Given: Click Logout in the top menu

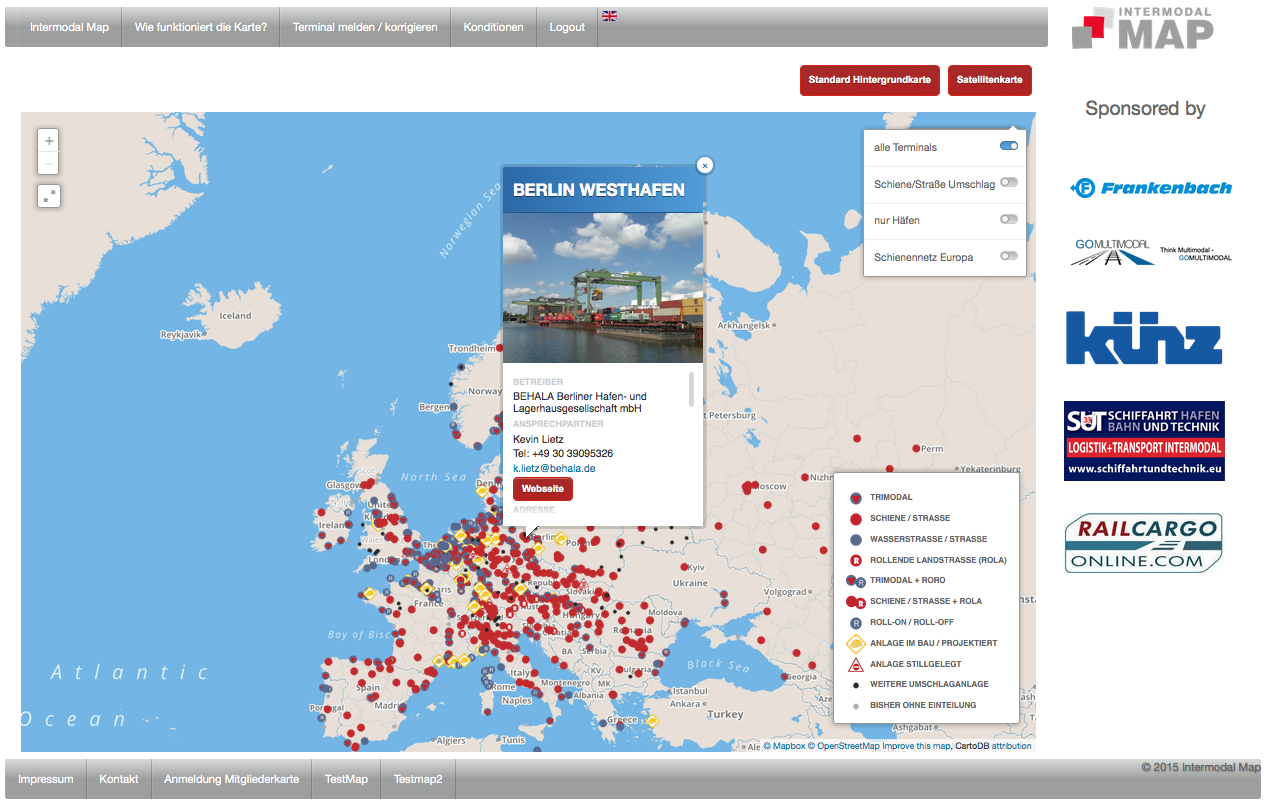Looking at the screenshot, I should [x=567, y=27].
